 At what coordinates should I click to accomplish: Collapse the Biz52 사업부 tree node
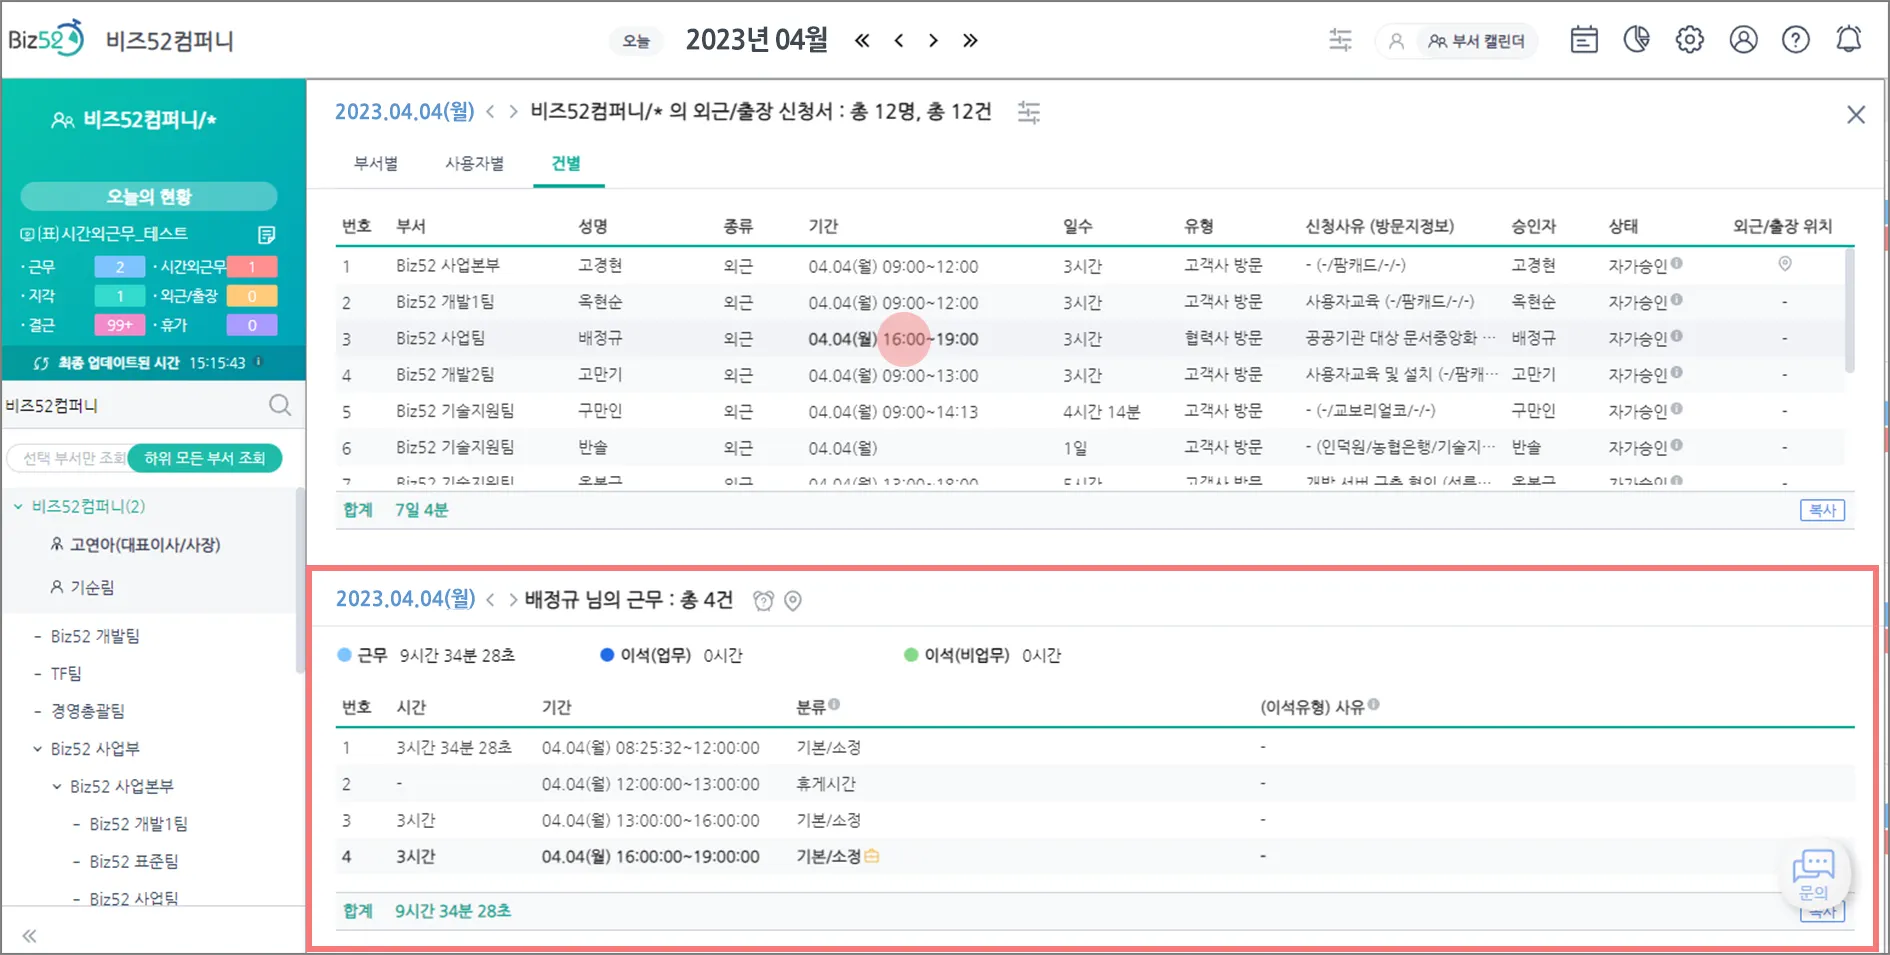[x=38, y=749]
